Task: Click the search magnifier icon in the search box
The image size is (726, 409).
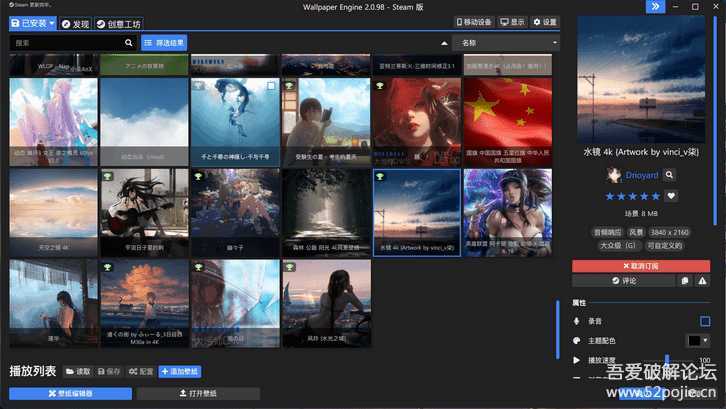Action: [129, 43]
